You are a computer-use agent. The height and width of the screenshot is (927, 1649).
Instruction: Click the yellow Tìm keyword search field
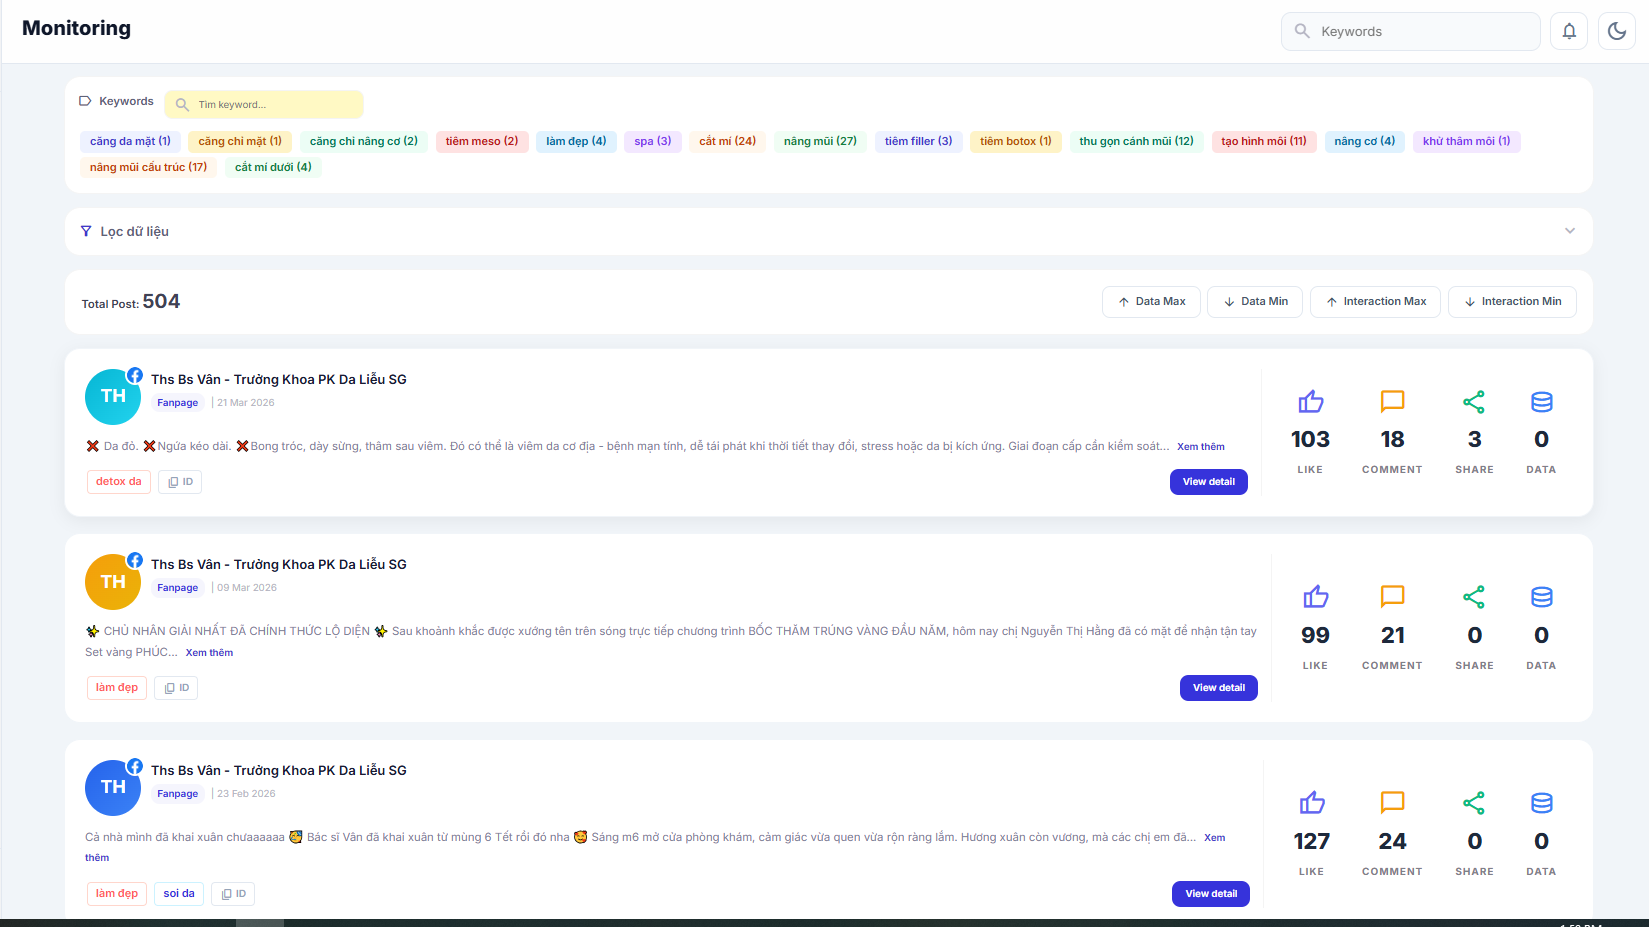264,104
